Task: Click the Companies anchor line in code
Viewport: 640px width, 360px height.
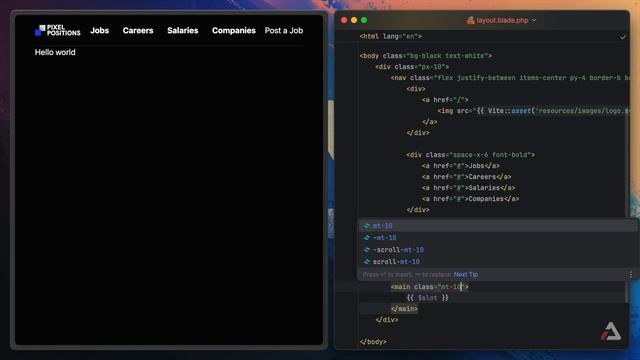Action: click(470, 199)
